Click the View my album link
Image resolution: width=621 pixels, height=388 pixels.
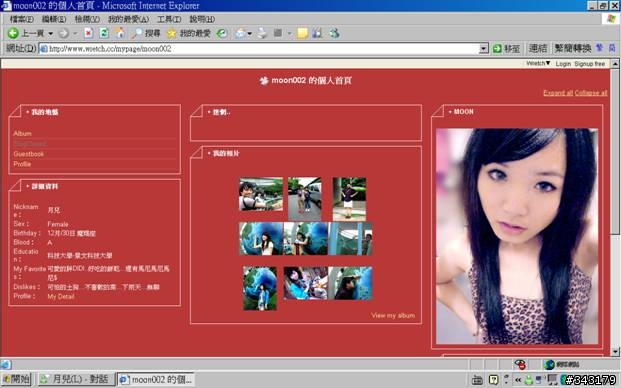[x=393, y=316]
